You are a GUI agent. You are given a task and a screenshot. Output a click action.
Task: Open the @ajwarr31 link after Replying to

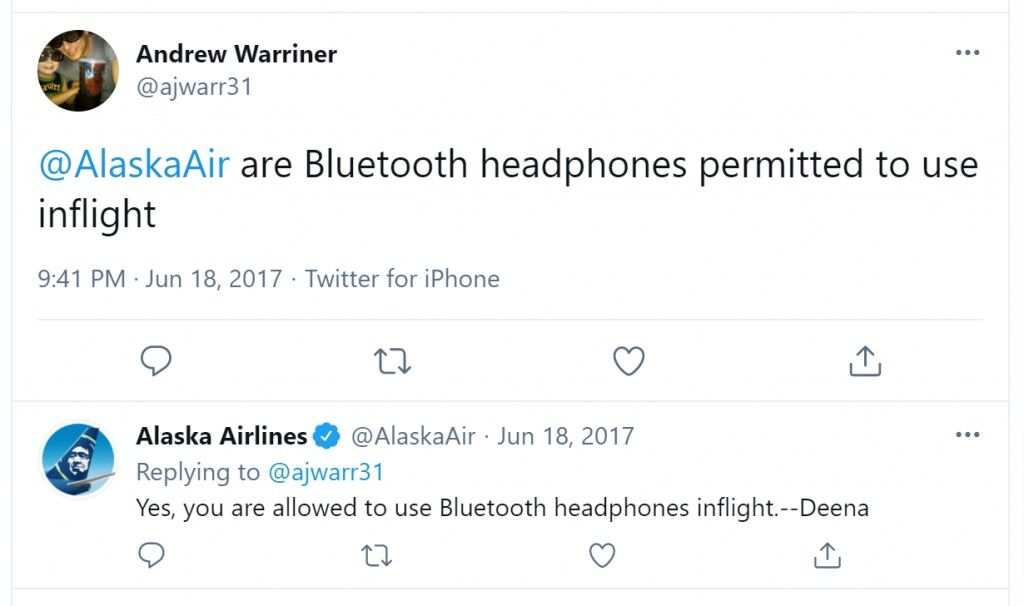click(x=326, y=471)
